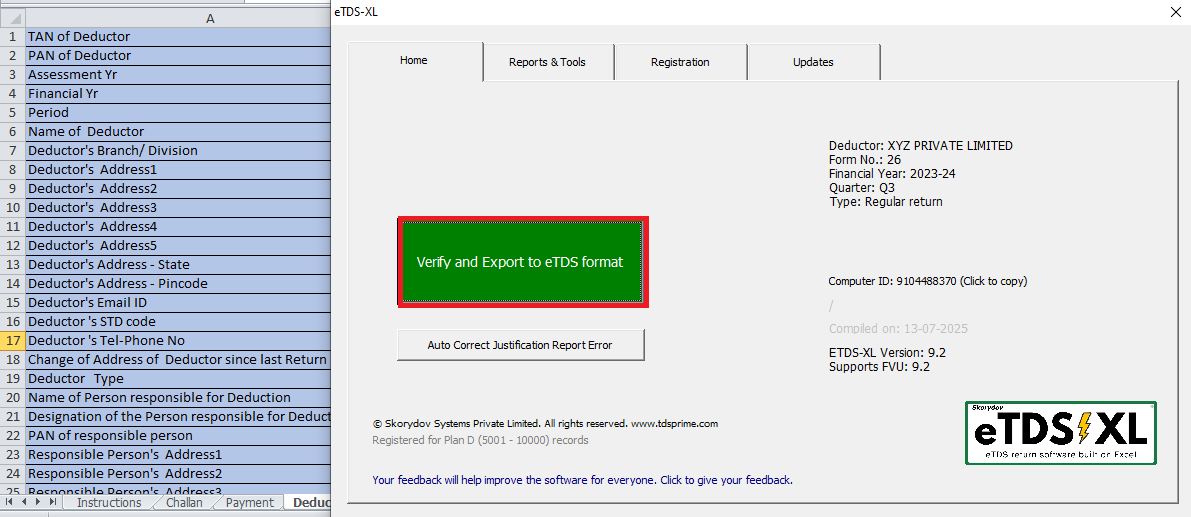Go to last sheet navigation arrow
The height and width of the screenshot is (517, 1191).
click(x=52, y=503)
